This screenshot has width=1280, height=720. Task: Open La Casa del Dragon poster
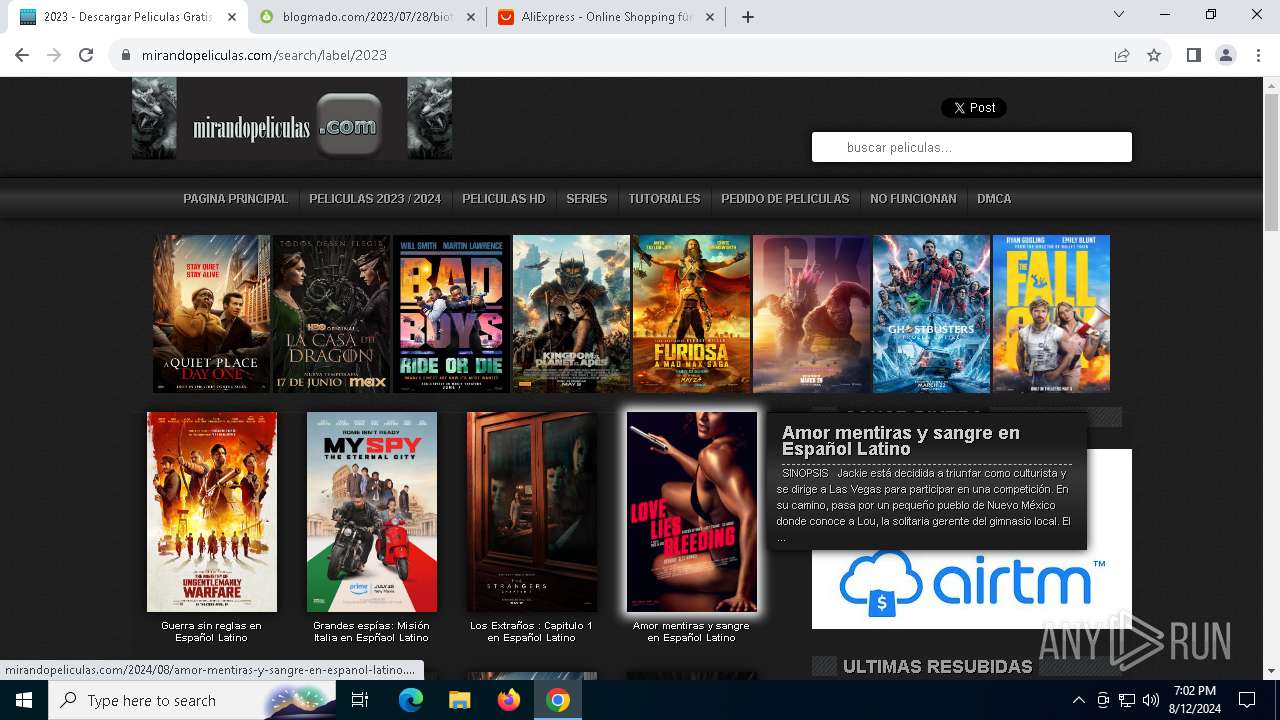coord(331,314)
